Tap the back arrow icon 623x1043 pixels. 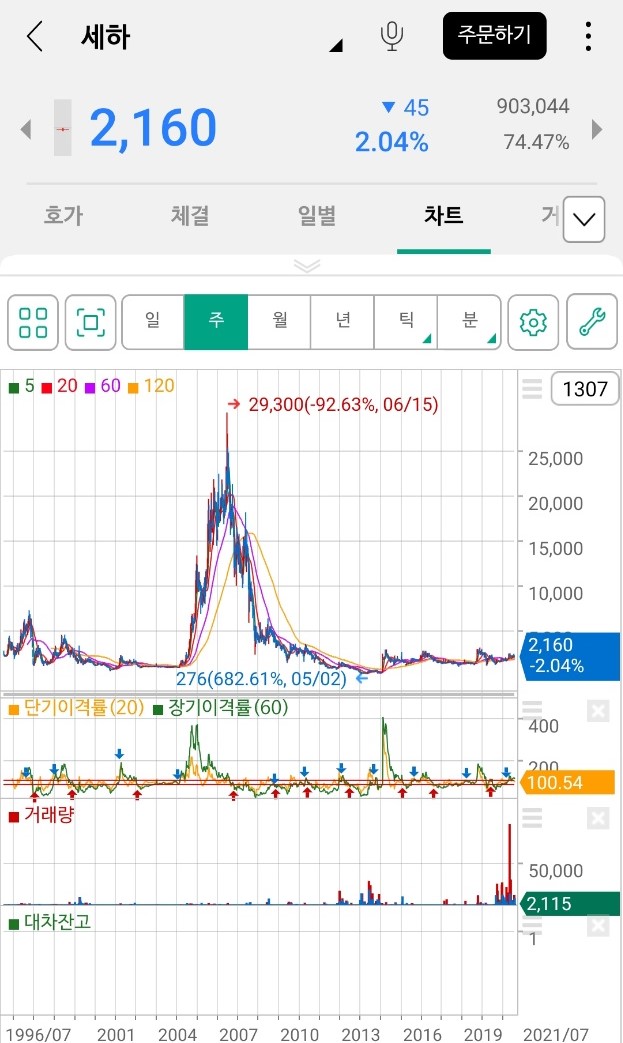(35, 36)
